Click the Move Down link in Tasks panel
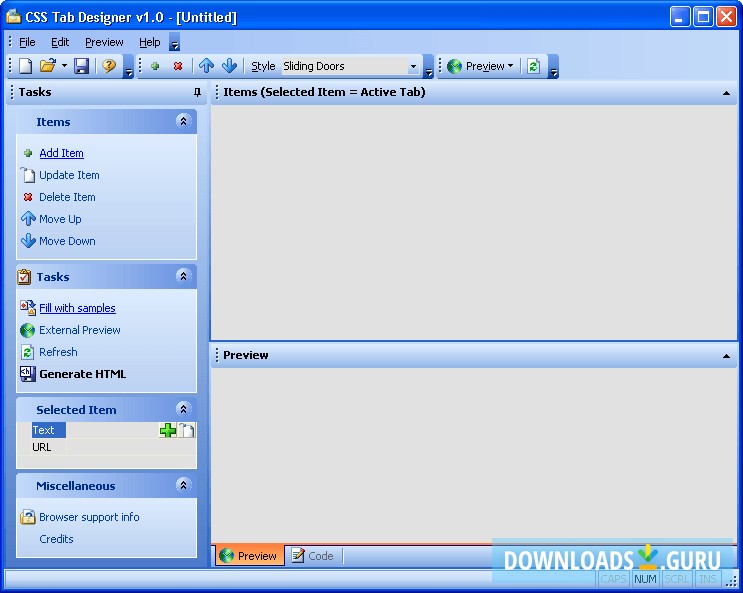The height and width of the screenshot is (593, 743). click(x=67, y=241)
